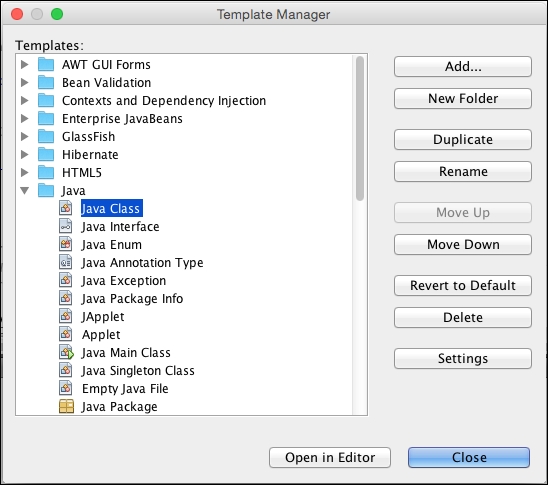Expand the Bean Validation folder
This screenshot has width=548, height=485.
(24, 82)
